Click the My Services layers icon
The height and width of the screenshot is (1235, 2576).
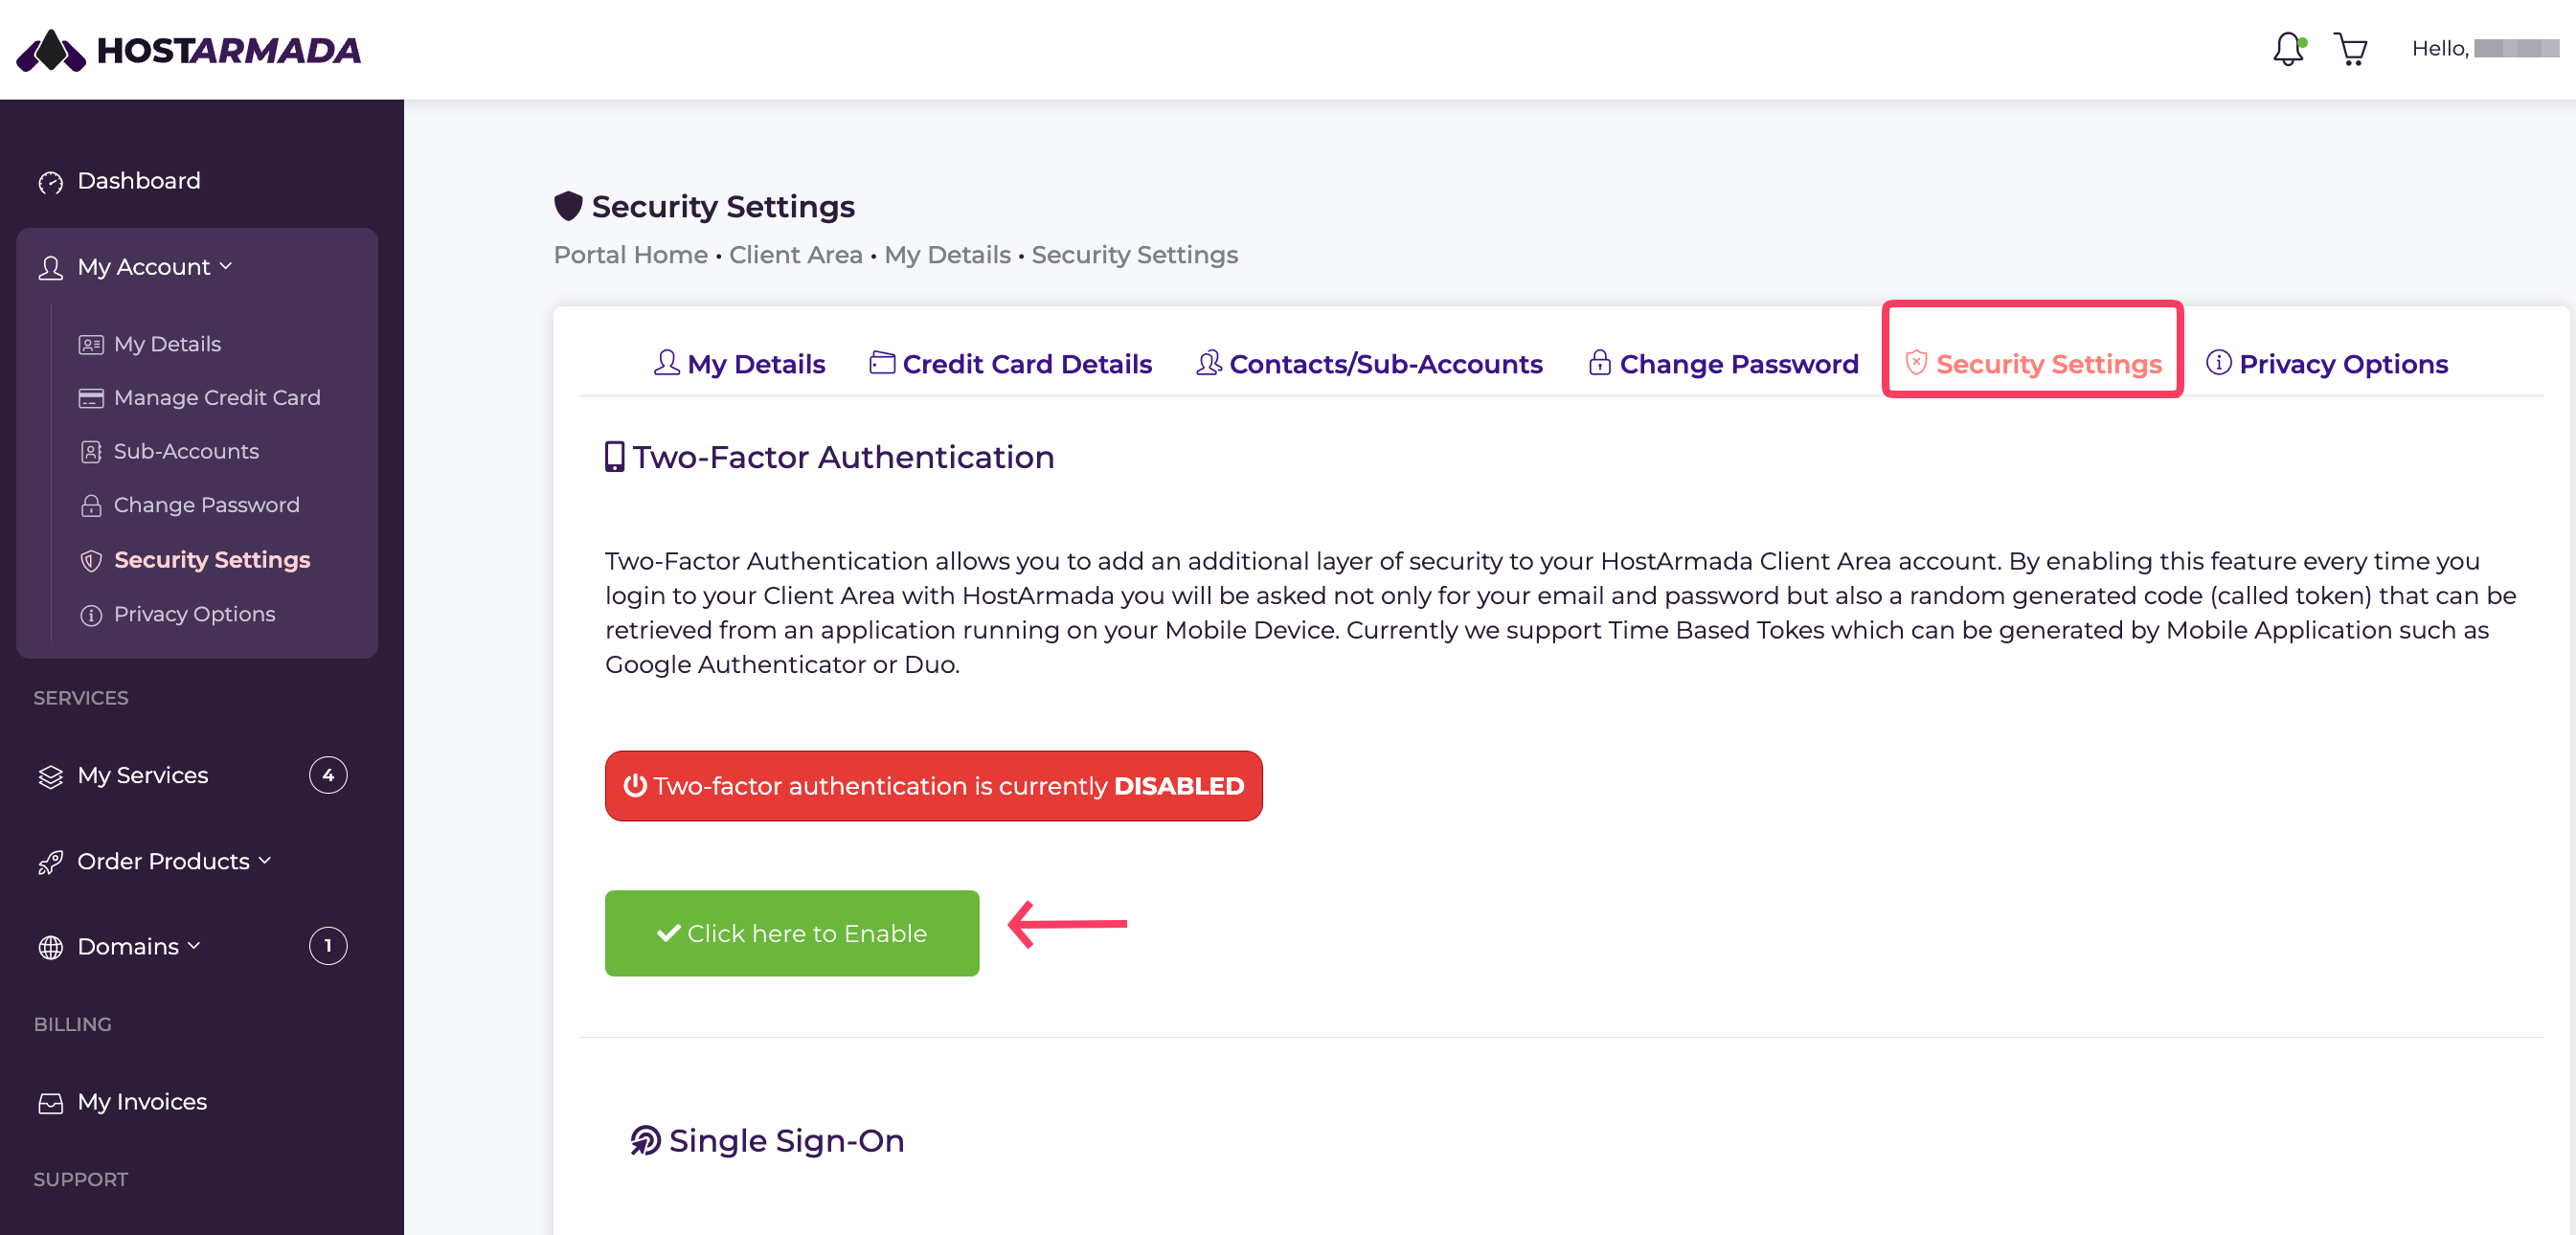click(x=50, y=776)
